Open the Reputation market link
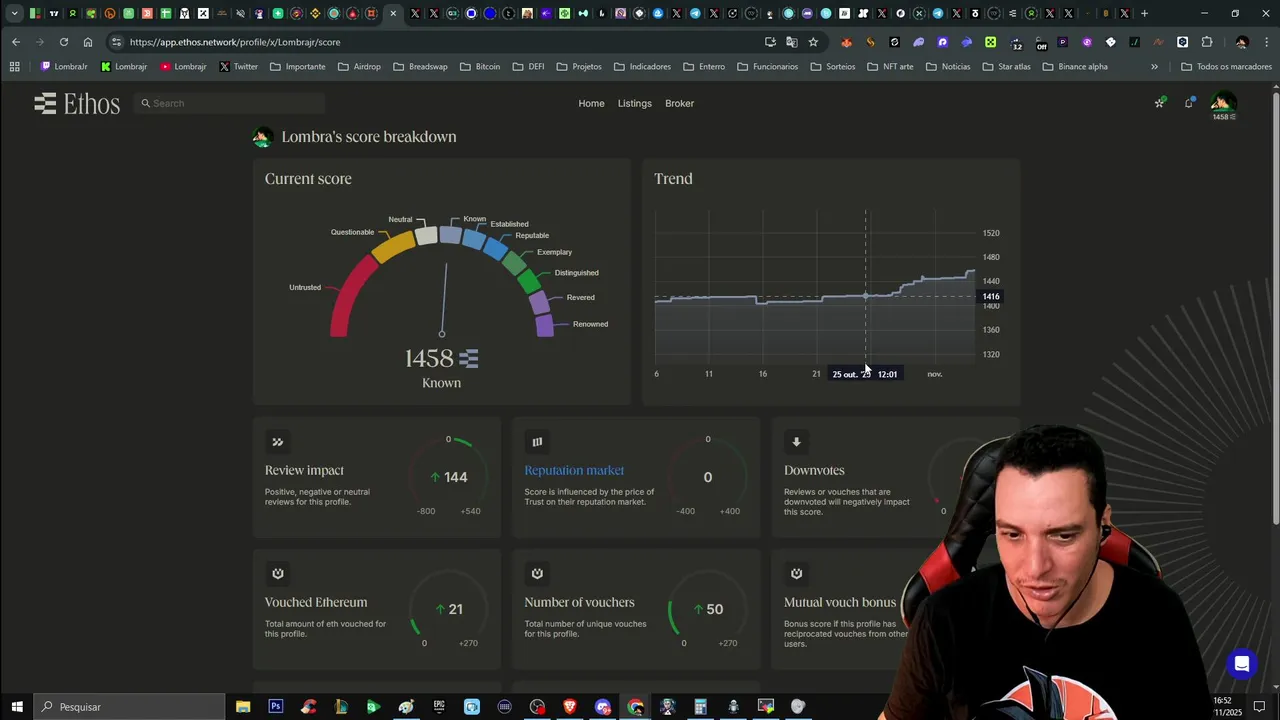 [x=574, y=470]
